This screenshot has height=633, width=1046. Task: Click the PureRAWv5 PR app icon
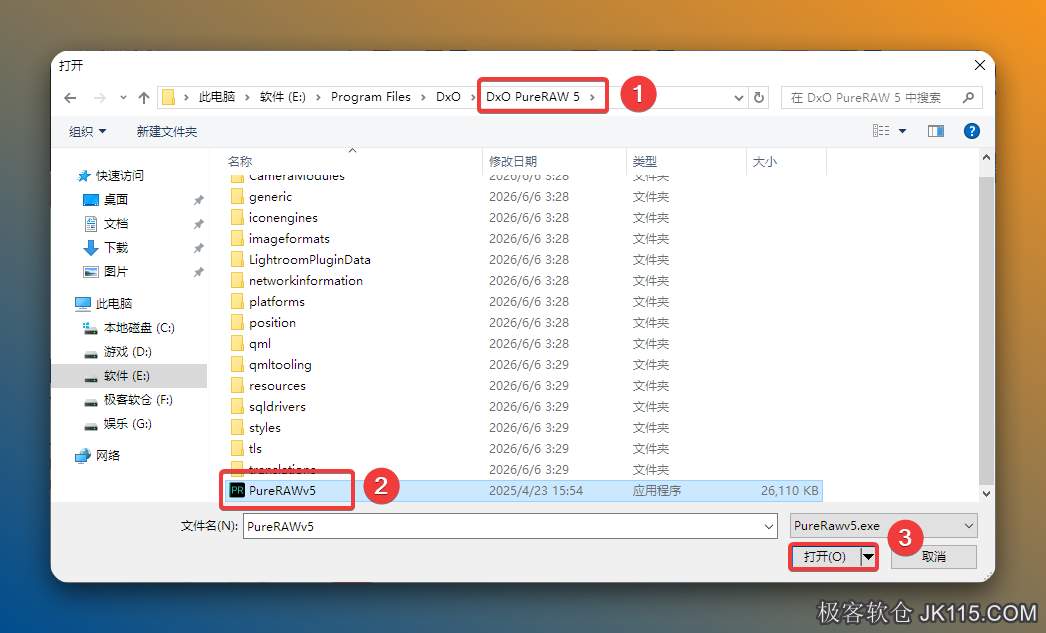point(237,491)
